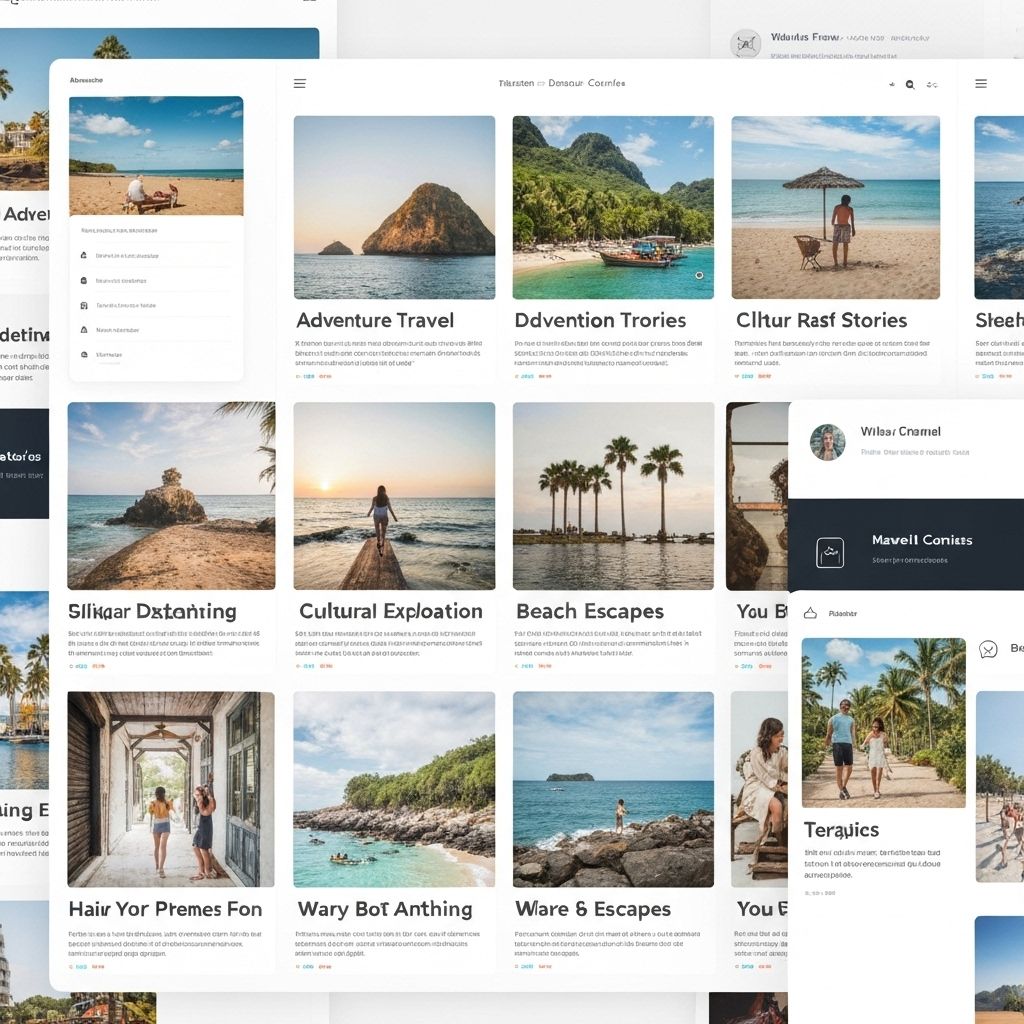
Task: Open the rock island sunset thumbnail
Action: (x=394, y=207)
